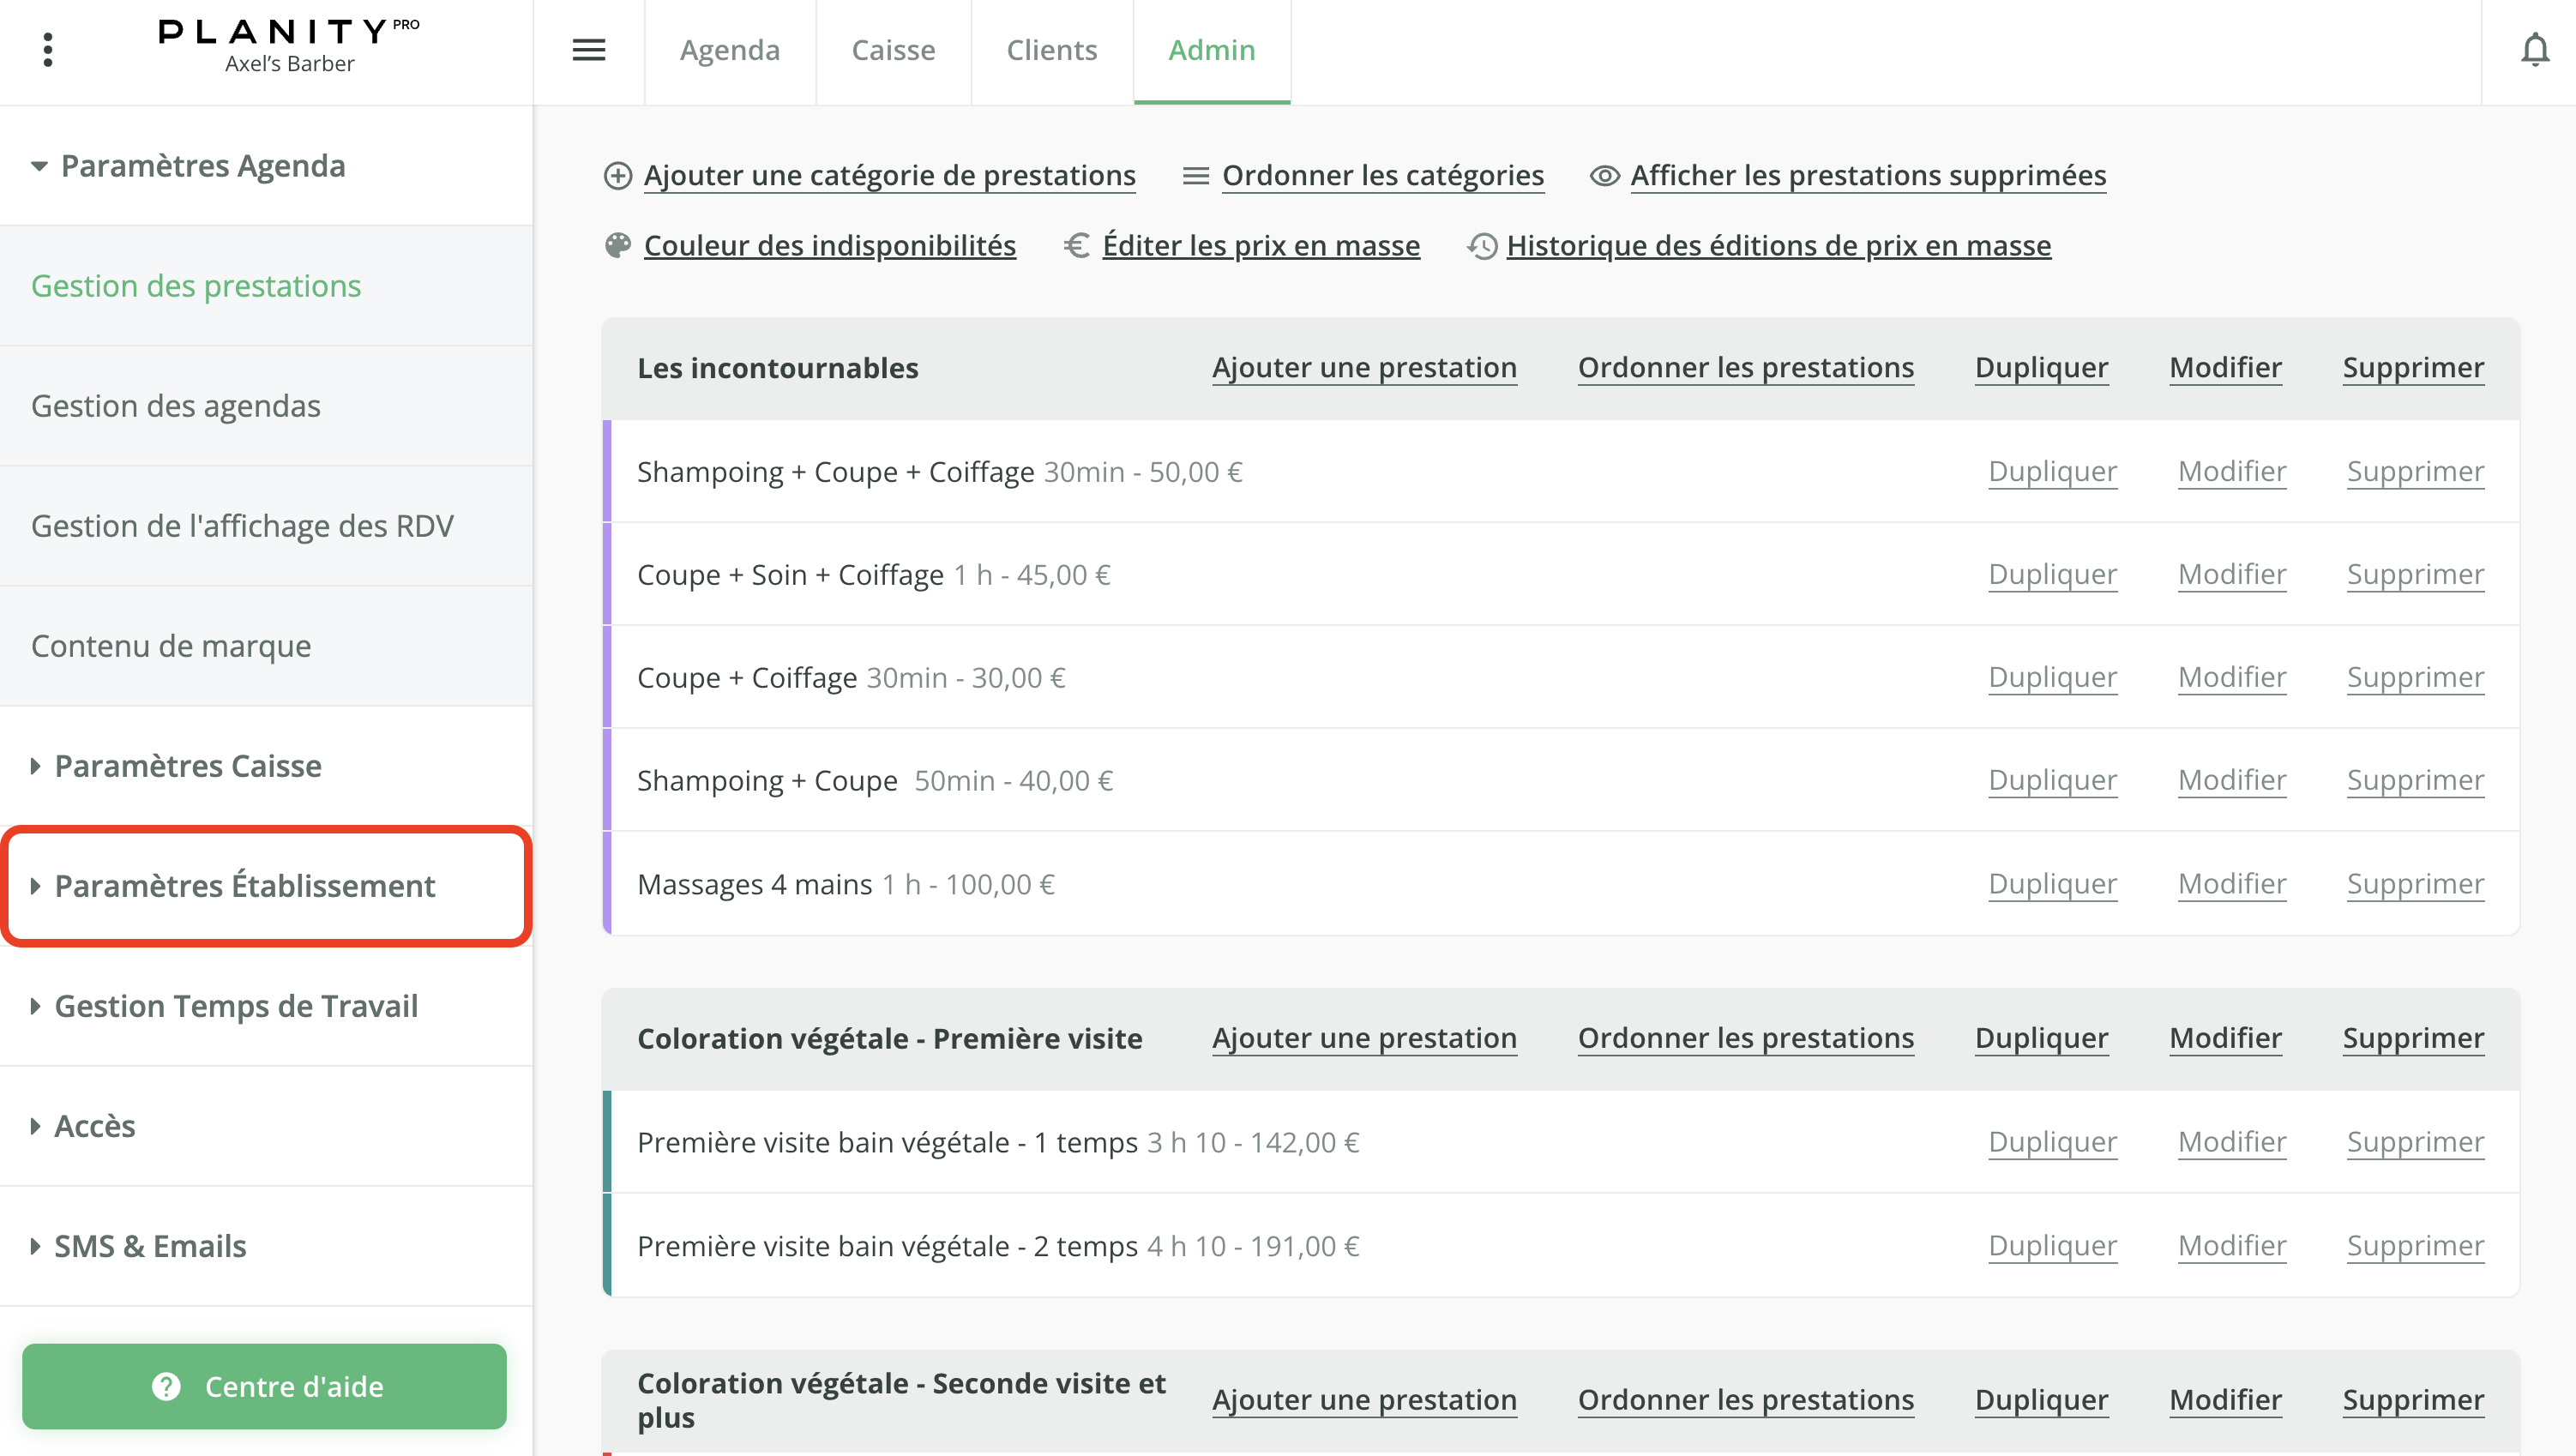Expand the Paramètres Caisse section
The height and width of the screenshot is (1456, 2576).
187,765
